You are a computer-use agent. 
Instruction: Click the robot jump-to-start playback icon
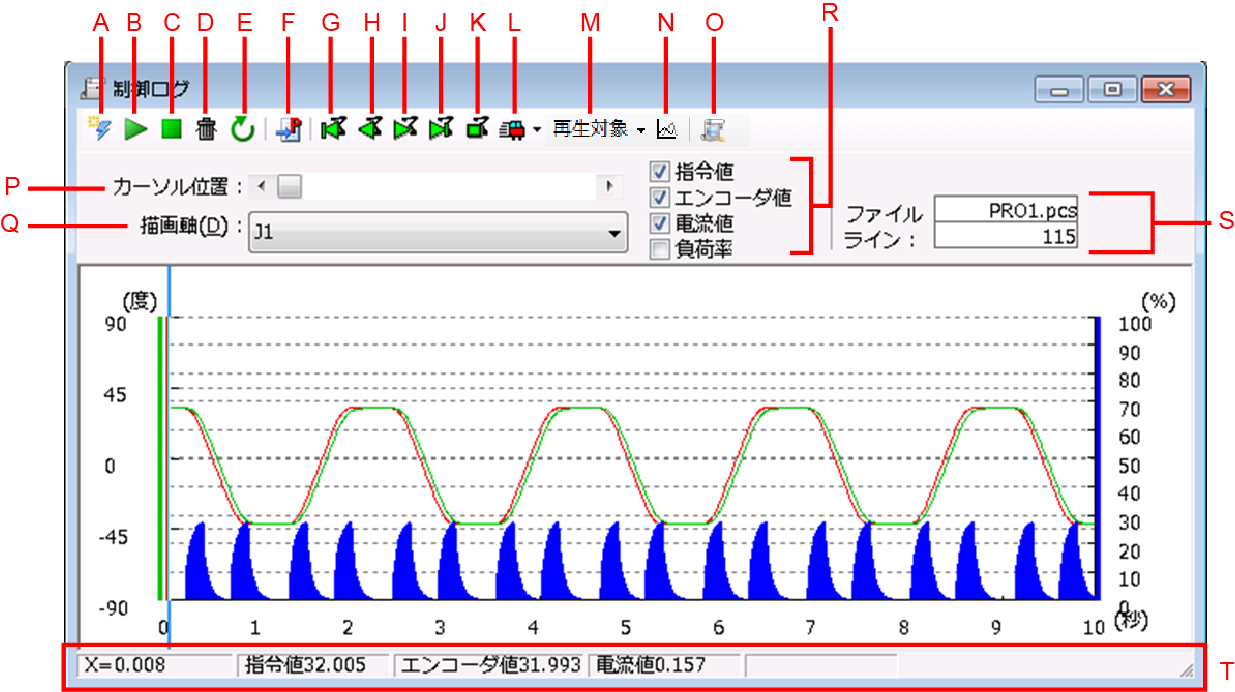[x=332, y=129]
